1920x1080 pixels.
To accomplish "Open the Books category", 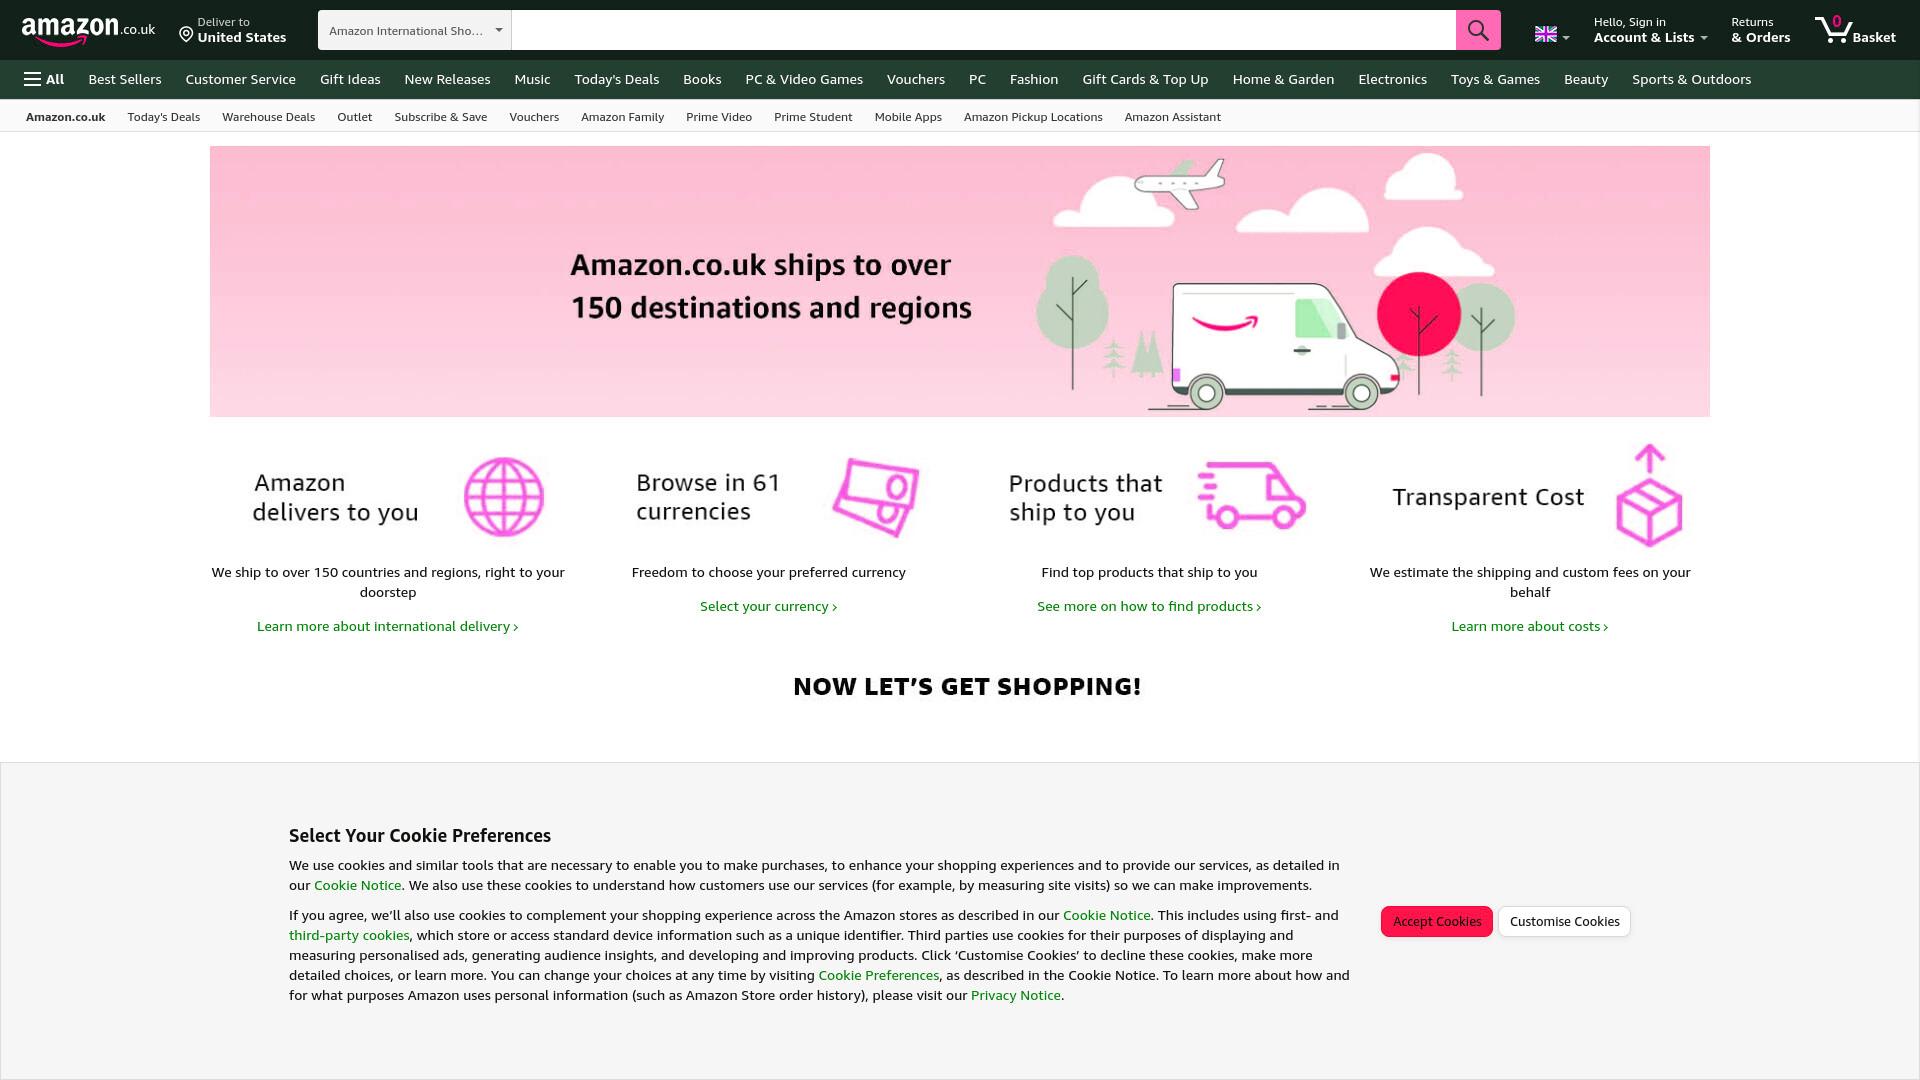I will tap(702, 79).
